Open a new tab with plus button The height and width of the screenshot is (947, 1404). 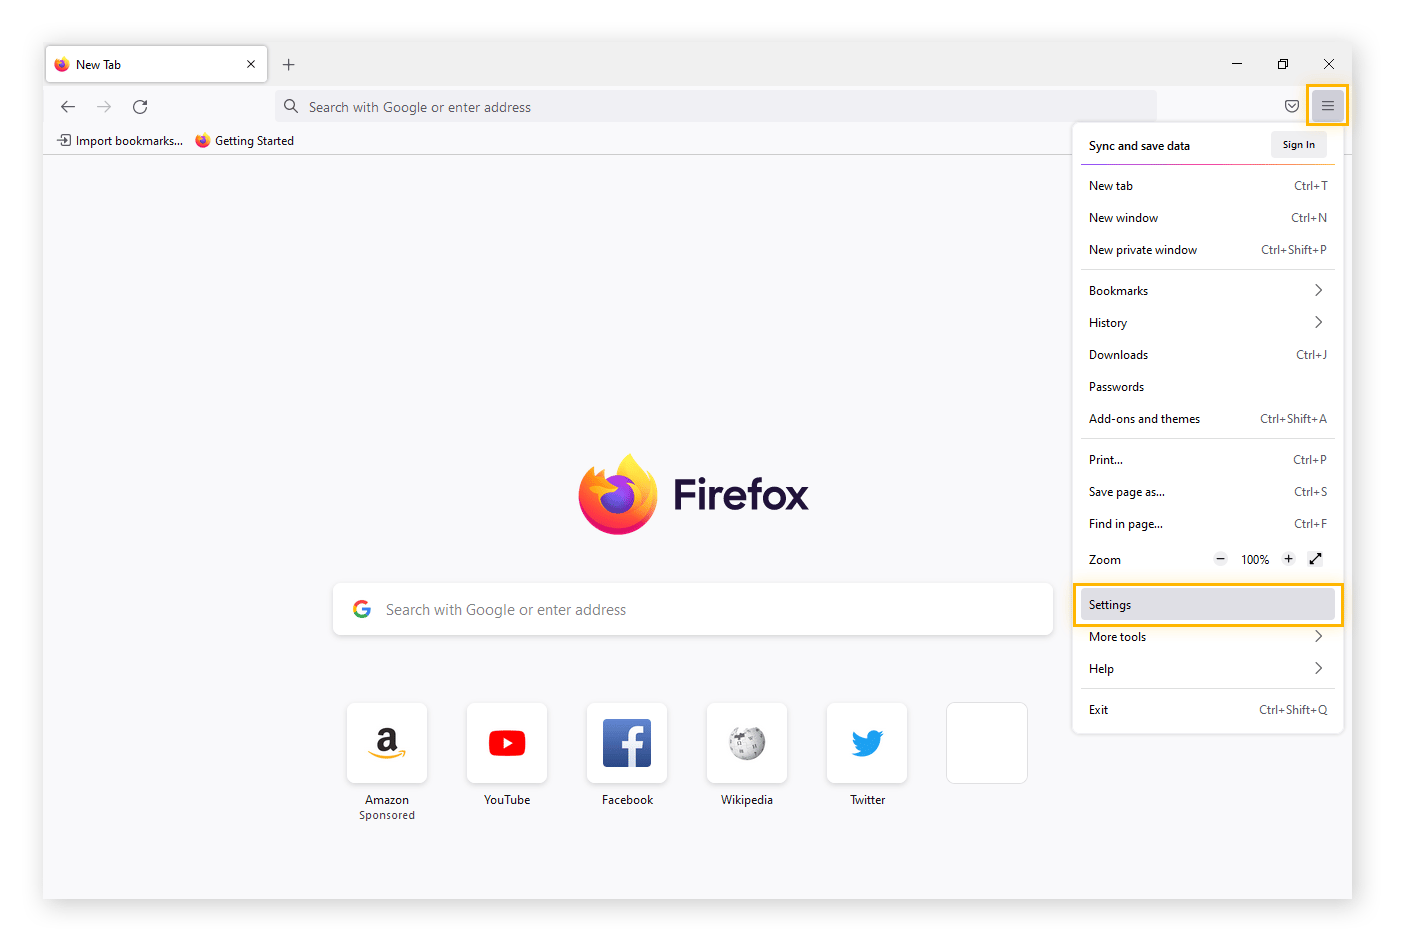click(x=288, y=65)
